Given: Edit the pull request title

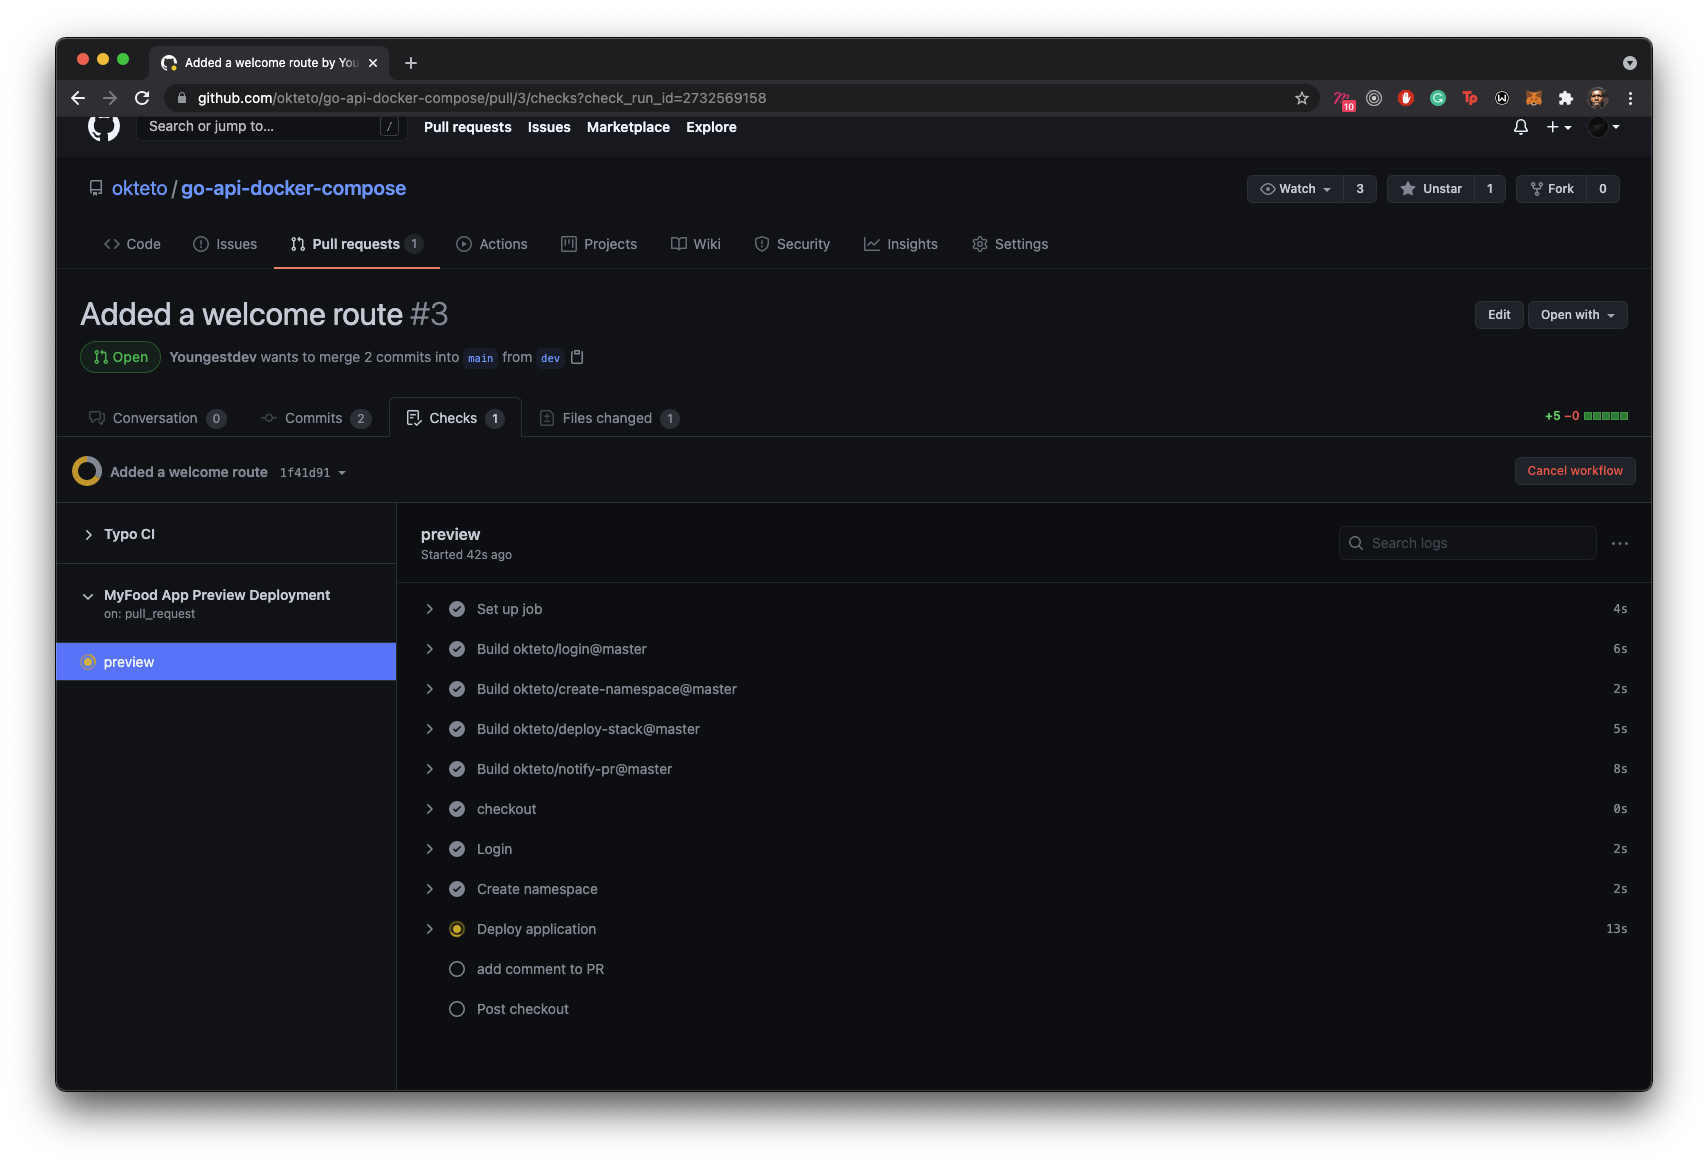Looking at the screenshot, I should [x=1499, y=315].
